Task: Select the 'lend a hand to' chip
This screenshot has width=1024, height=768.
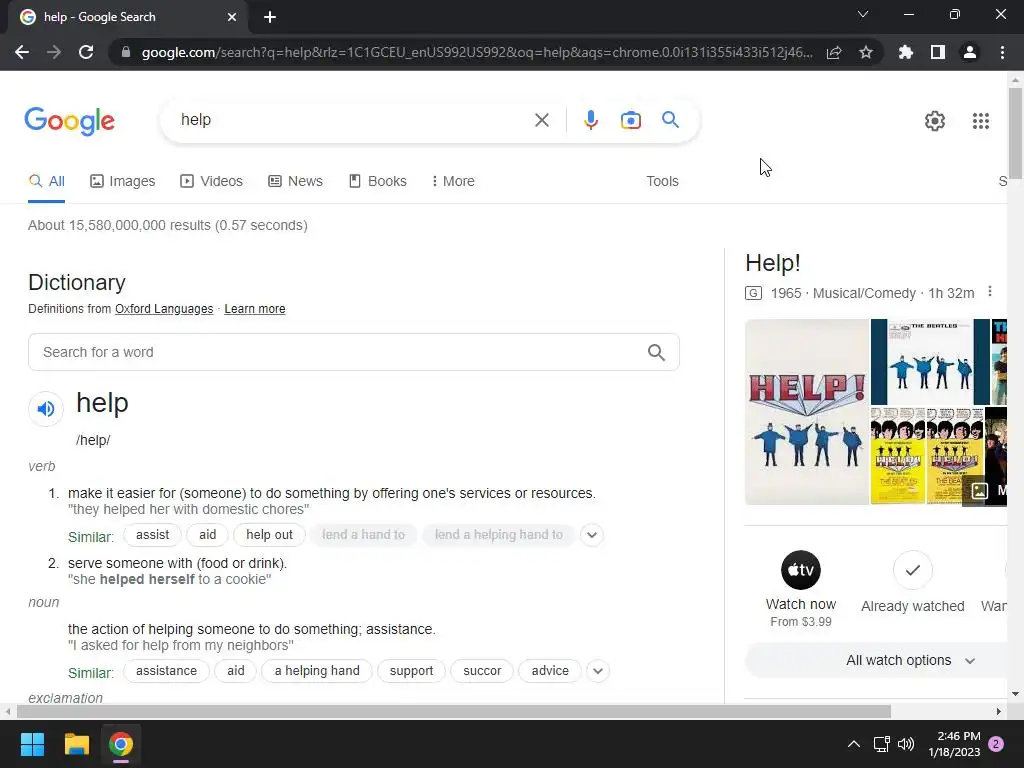Action: 363,535
